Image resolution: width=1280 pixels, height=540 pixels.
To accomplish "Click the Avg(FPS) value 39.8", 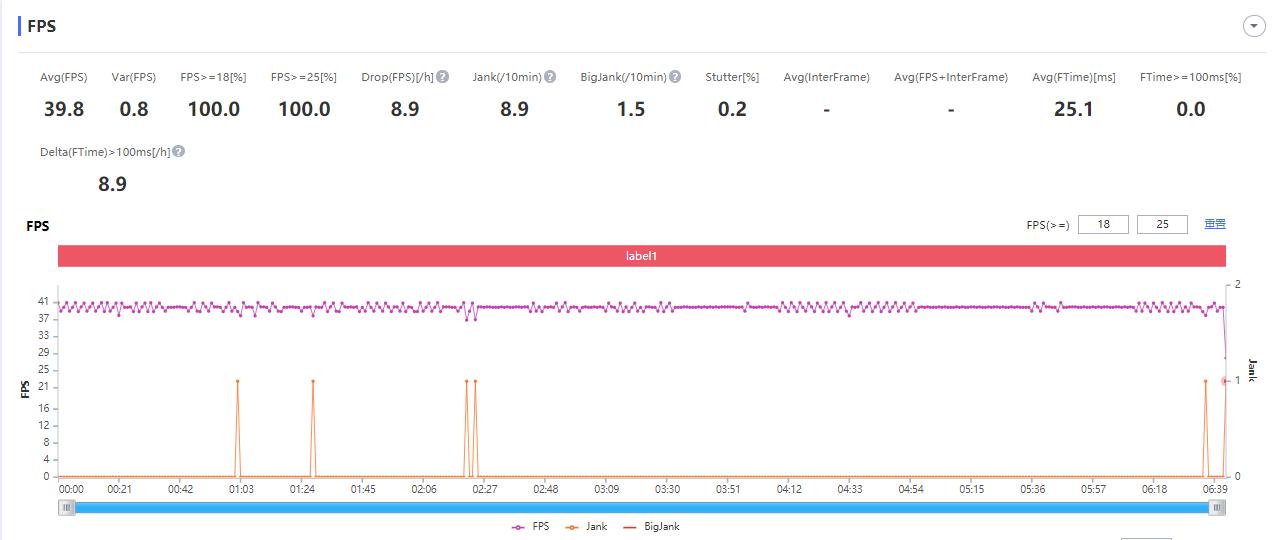I will click(64, 109).
